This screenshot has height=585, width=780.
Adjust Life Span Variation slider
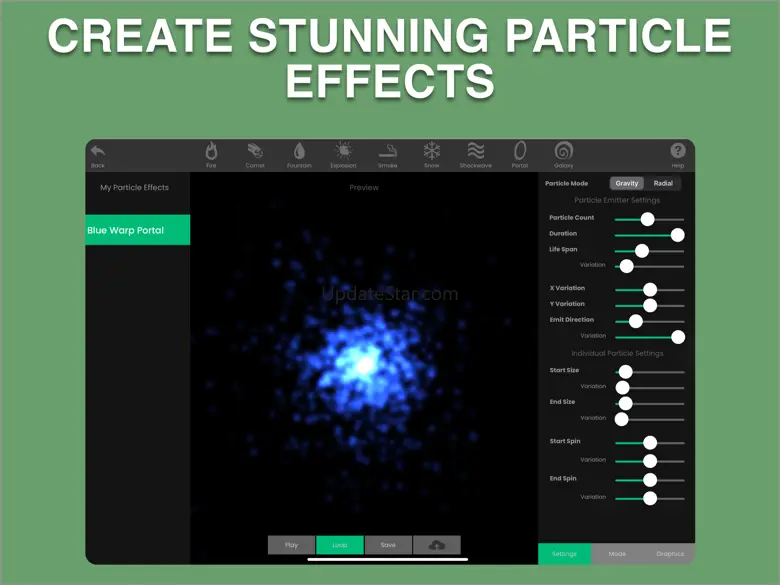tap(649, 266)
